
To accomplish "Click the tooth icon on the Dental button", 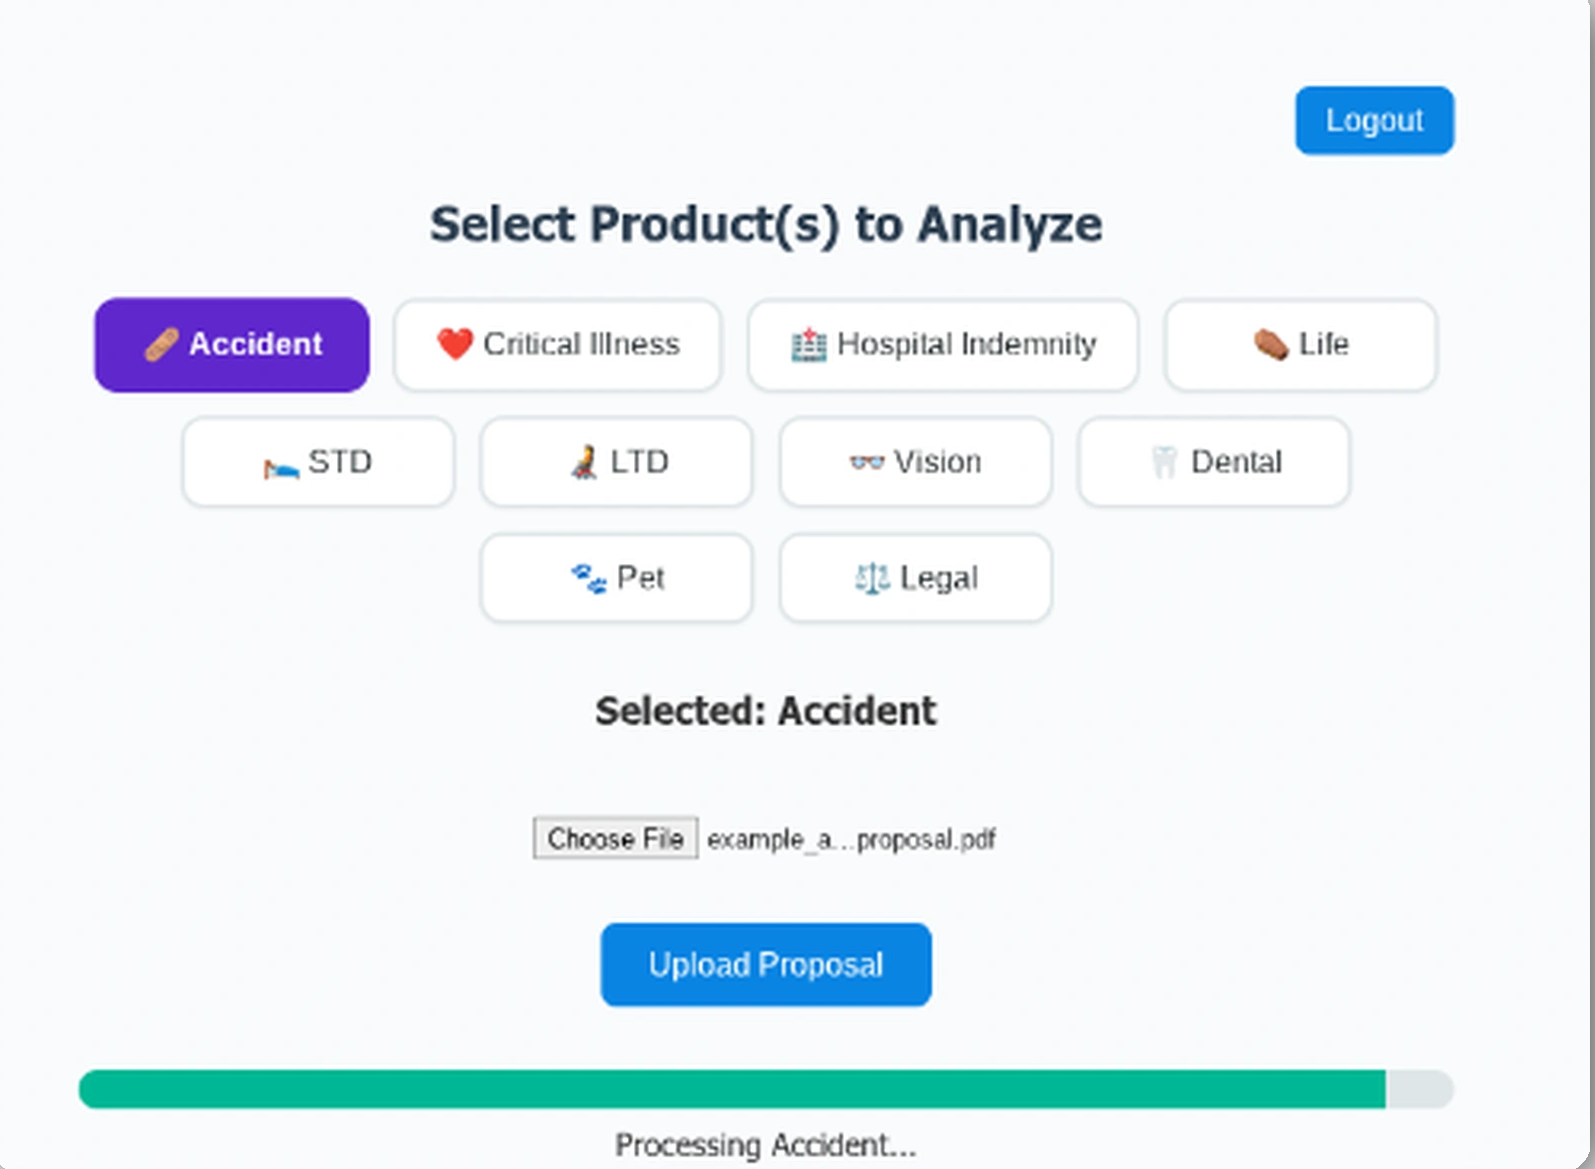I will [x=1165, y=462].
